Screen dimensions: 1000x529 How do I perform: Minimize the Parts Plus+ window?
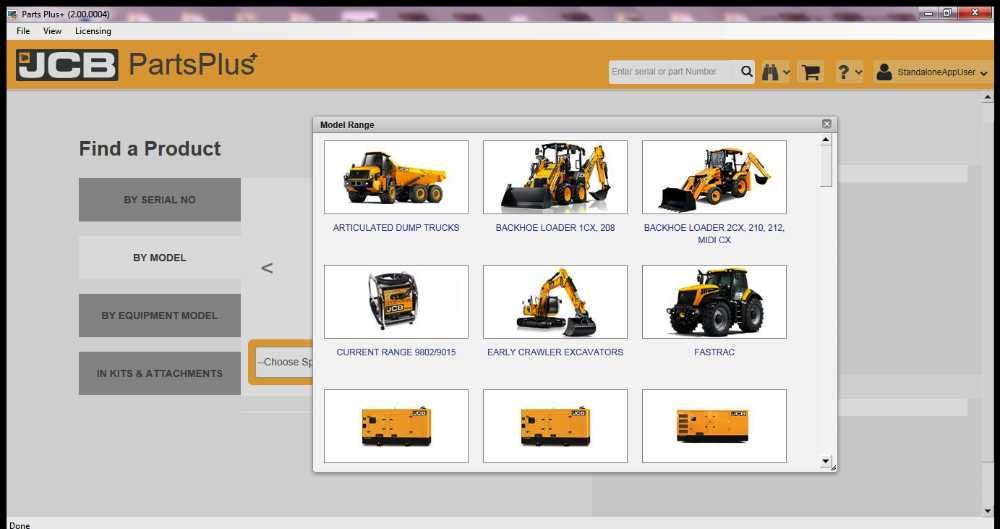(928, 13)
